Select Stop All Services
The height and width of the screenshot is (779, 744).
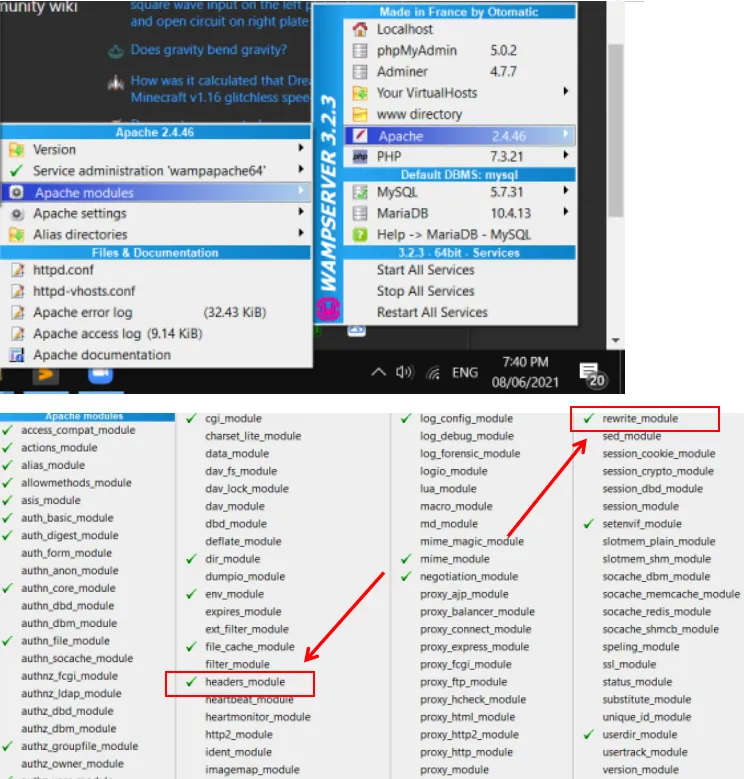[426, 291]
